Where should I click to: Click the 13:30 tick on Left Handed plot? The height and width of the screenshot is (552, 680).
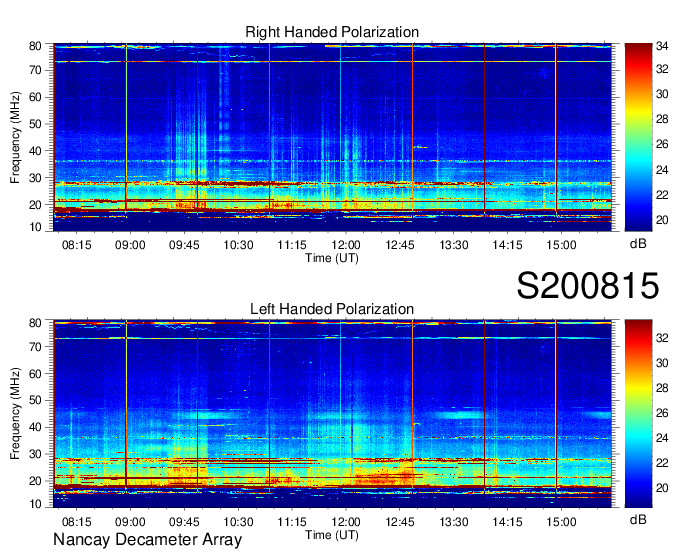tap(454, 522)
